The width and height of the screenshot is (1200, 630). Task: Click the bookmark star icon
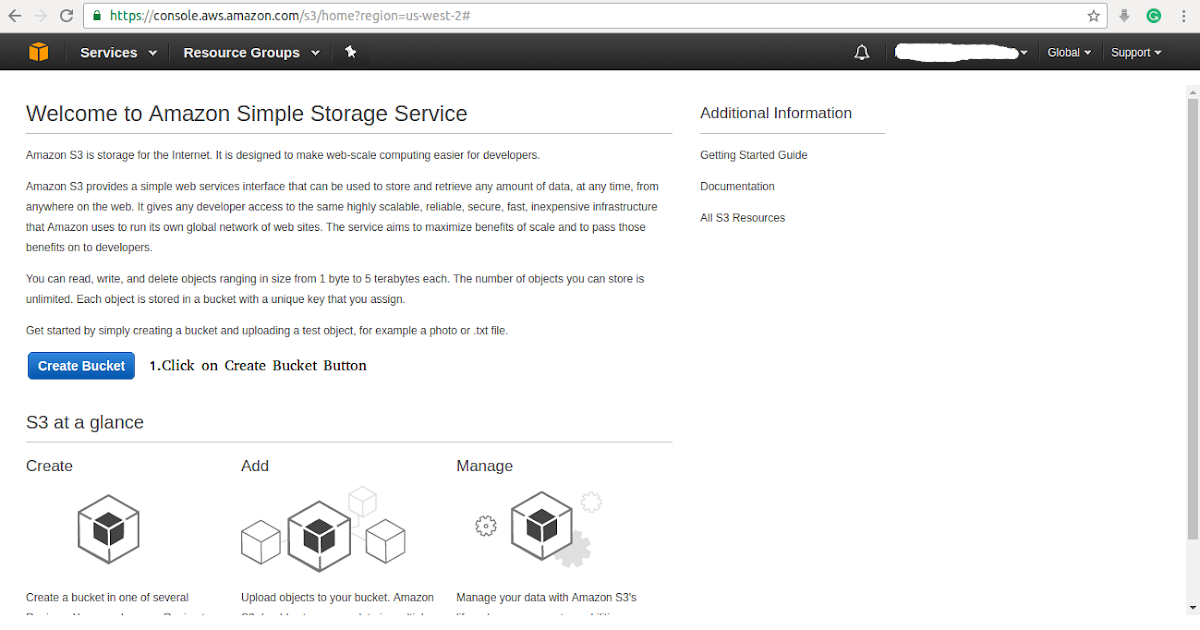1093,16
